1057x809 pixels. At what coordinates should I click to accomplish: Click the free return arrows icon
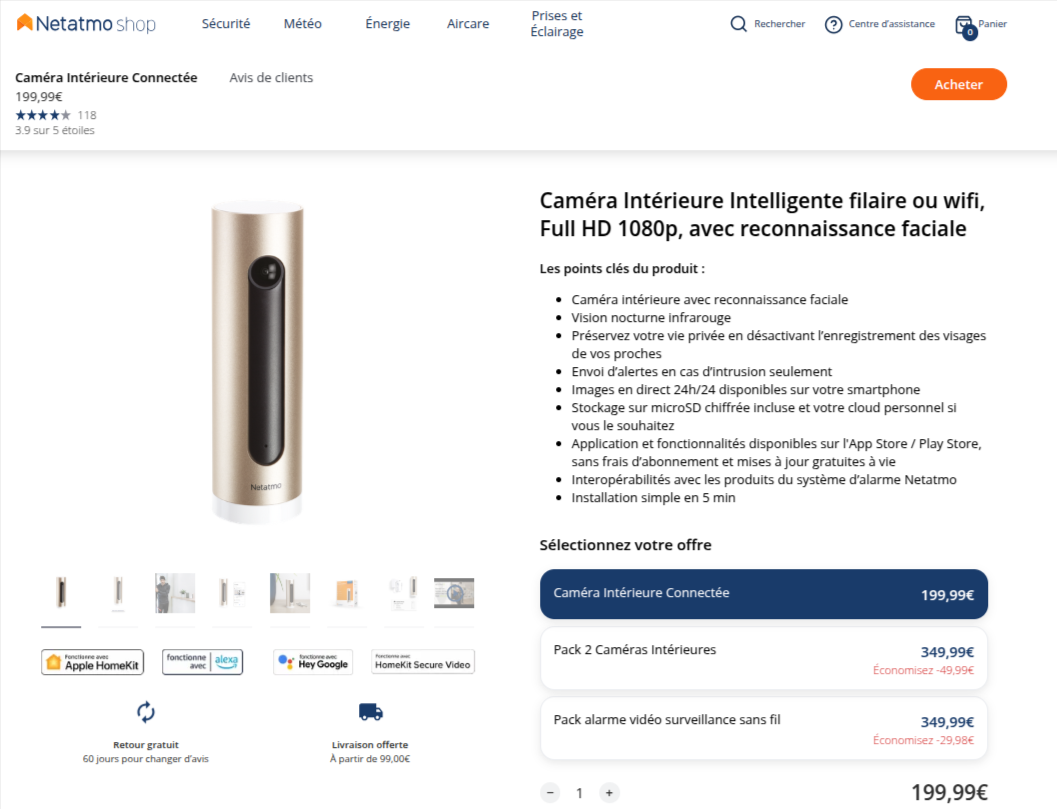click(146, 712)
